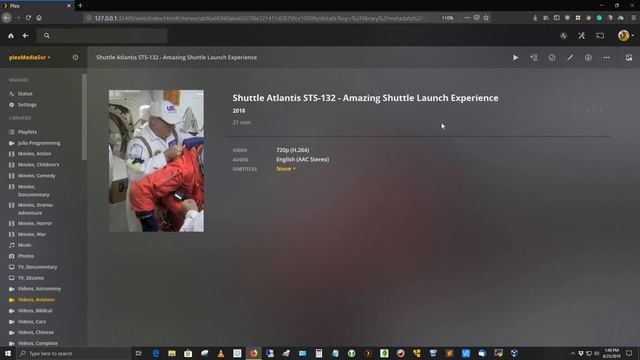Open the Videos, Biblical library
The width and height of the screenshot is (640, 360).
[35, 311]
